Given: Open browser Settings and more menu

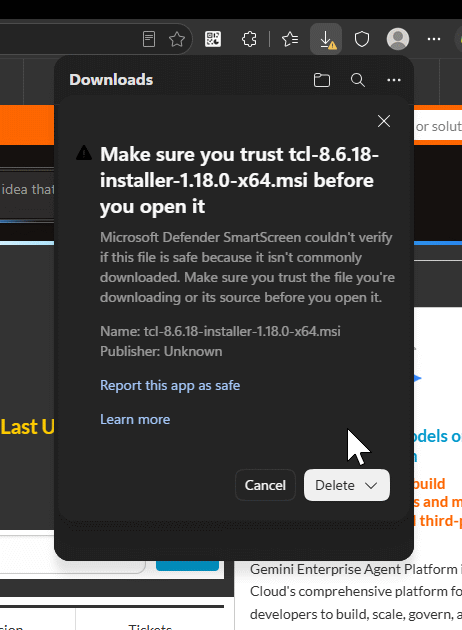Looking at the screenshot, I should tap(434, 39).
